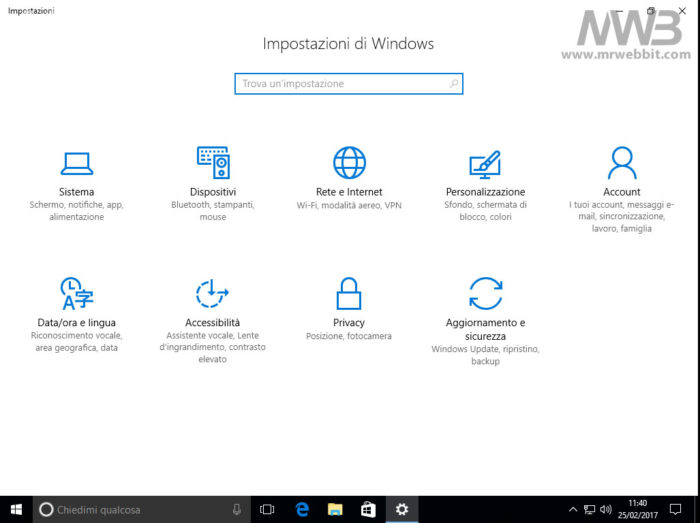The height and width of the screenshot is (523, 700).
Task: Click the Settings gear taskbar icon
Action: [x=402, y=509]
